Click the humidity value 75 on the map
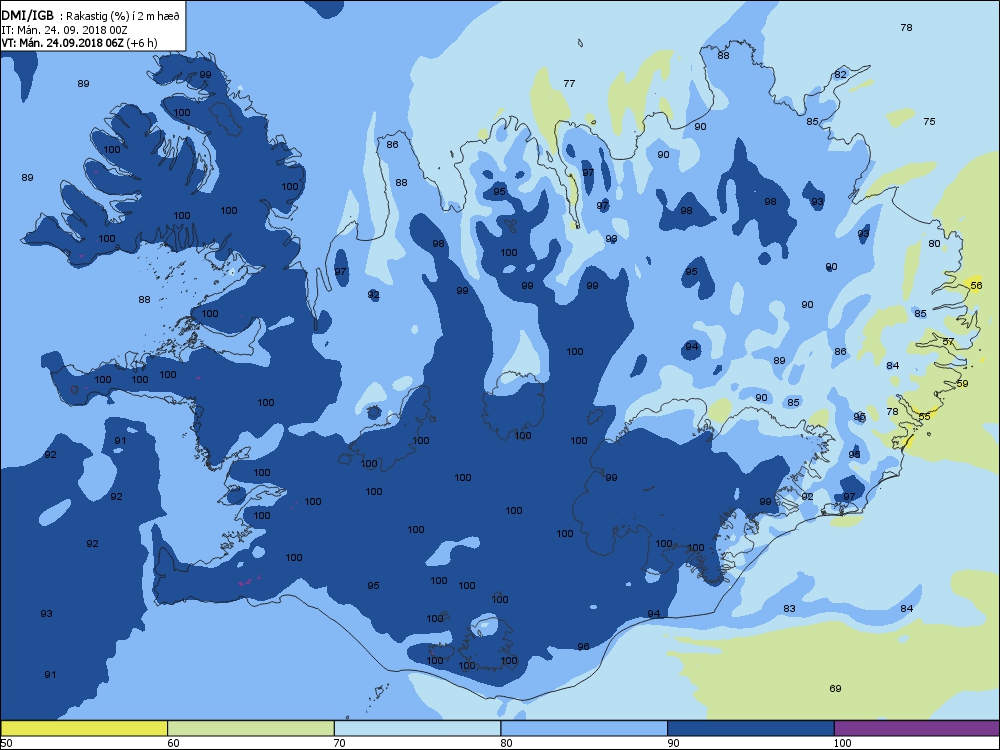 [929, 121]
